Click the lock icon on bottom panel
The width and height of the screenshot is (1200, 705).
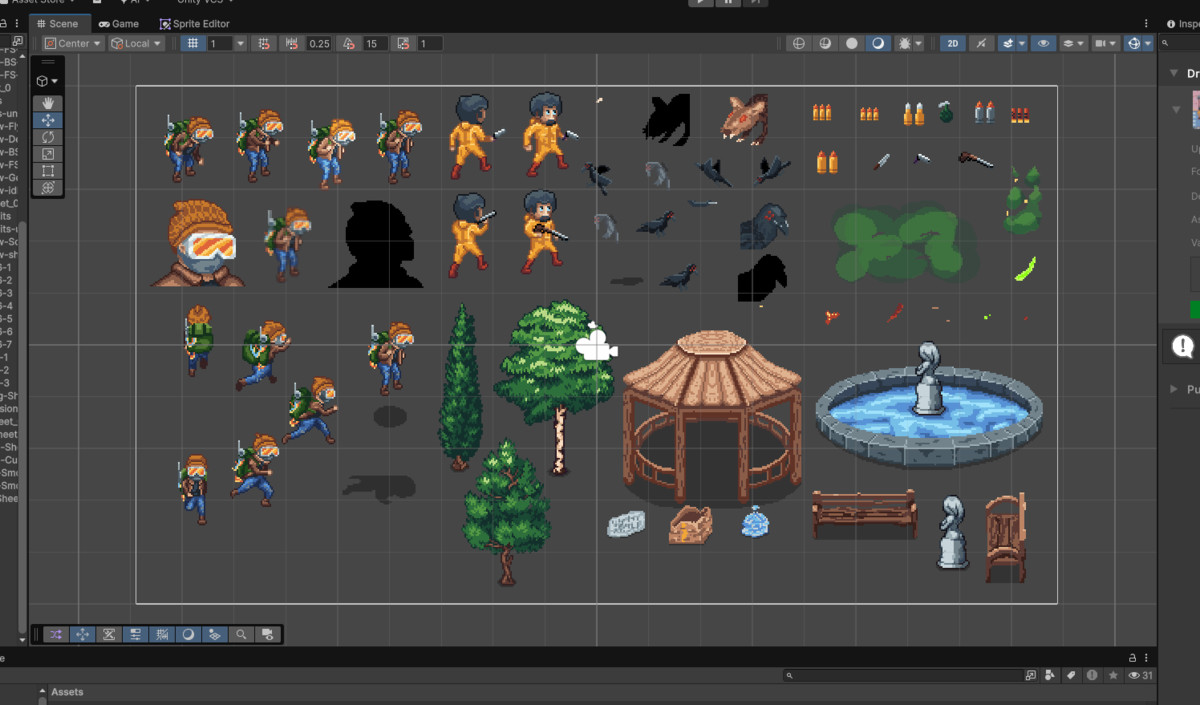pyautogui.click(x=1132, y=657)
